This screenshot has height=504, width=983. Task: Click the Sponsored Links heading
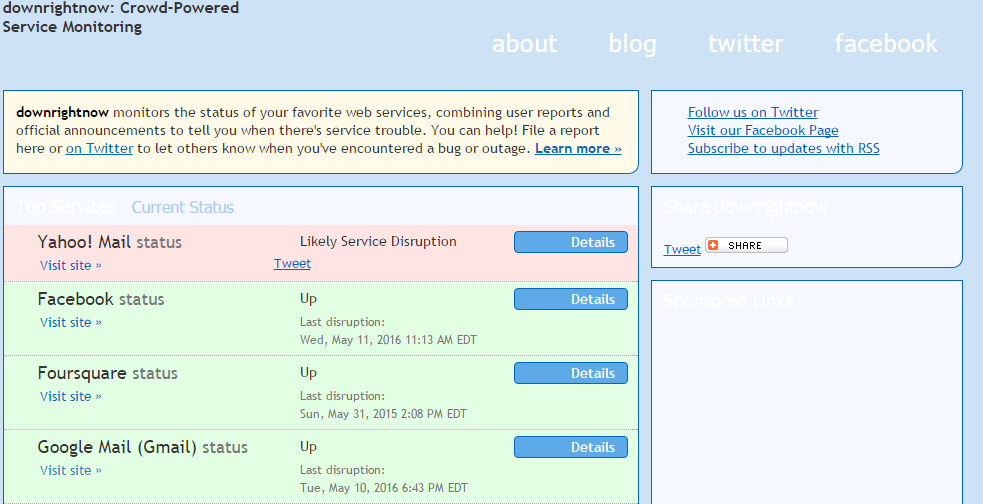[728, 302]
